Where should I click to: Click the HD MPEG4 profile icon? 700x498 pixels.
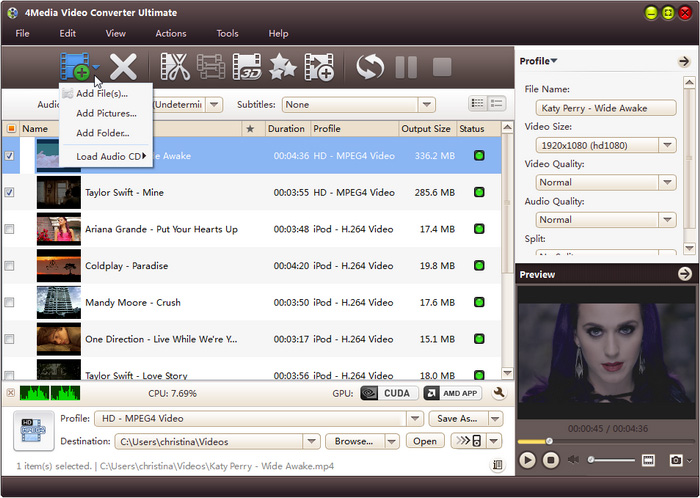[34, 431]
